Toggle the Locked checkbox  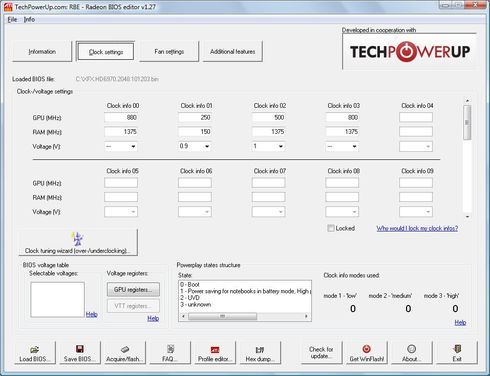click(331, 228)
